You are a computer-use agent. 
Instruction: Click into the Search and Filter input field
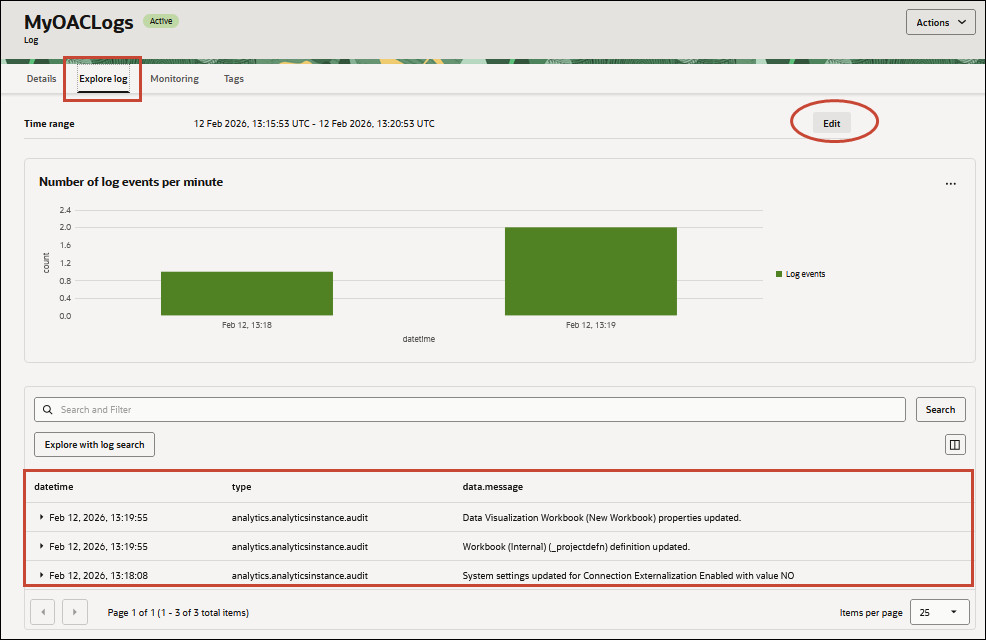(x=400, y=409)
